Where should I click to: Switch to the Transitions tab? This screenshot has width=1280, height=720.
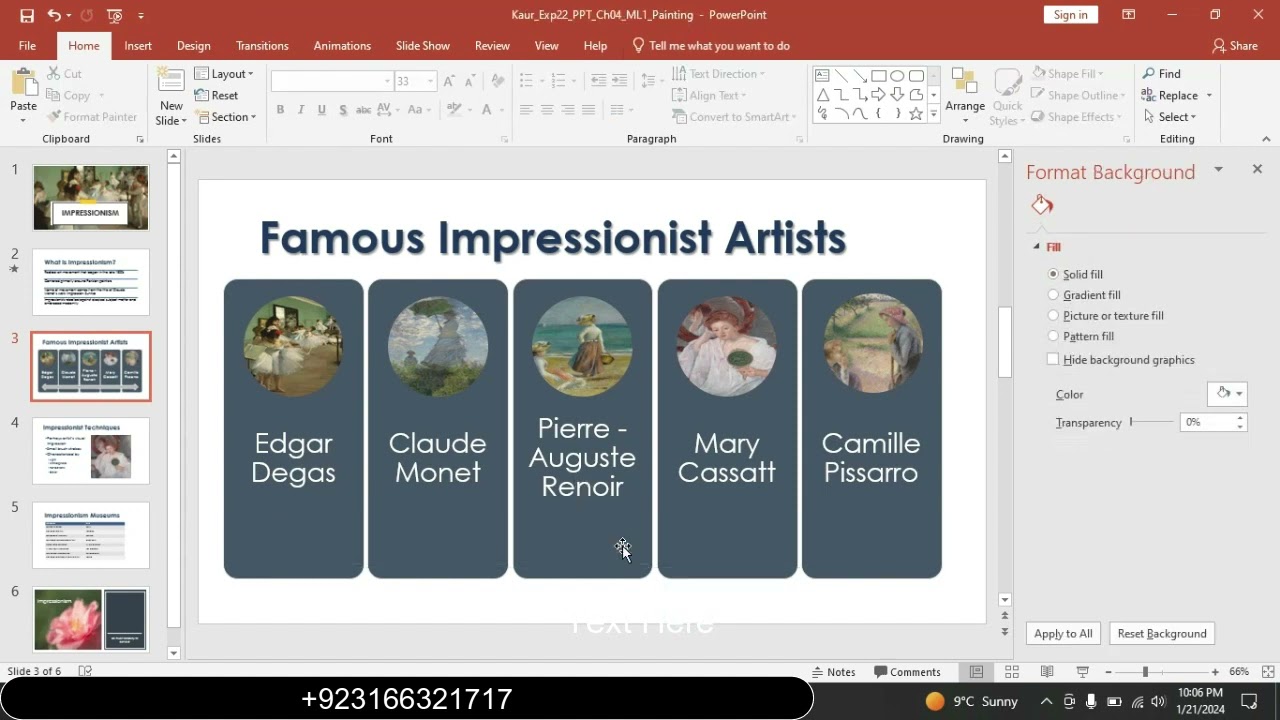(262, 46)
